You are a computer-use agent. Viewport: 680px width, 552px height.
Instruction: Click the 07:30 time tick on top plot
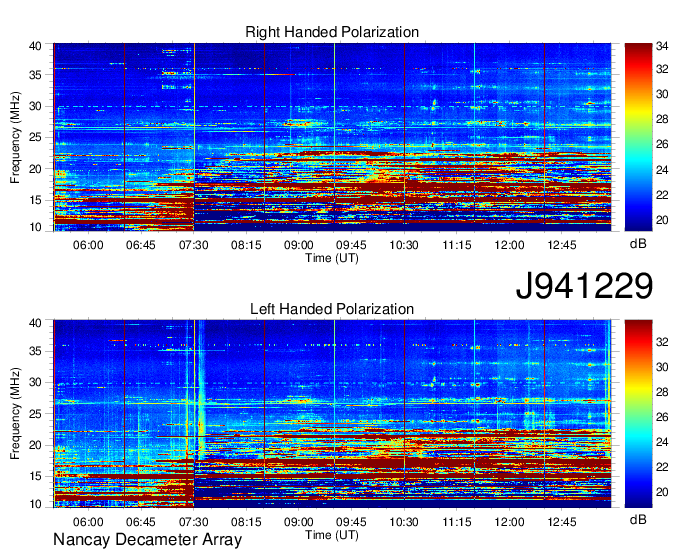click(x=193, y=245)
